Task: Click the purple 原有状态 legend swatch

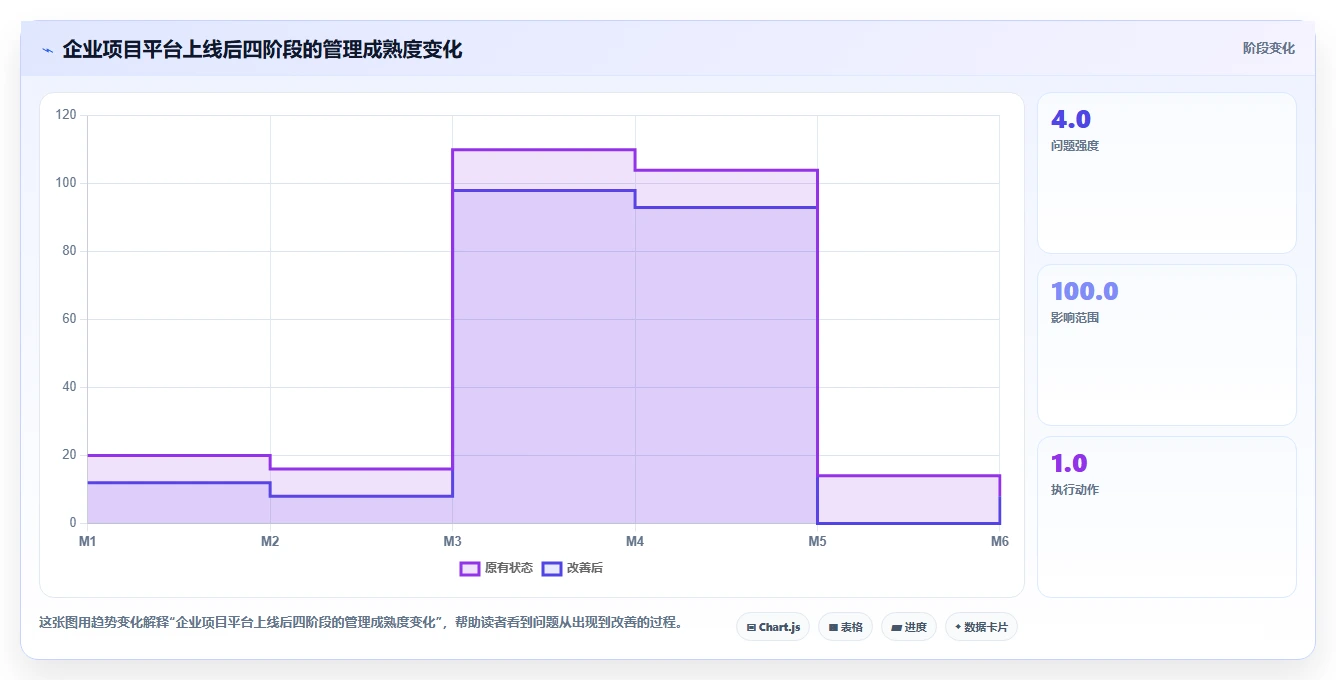Action: point(470,568)
